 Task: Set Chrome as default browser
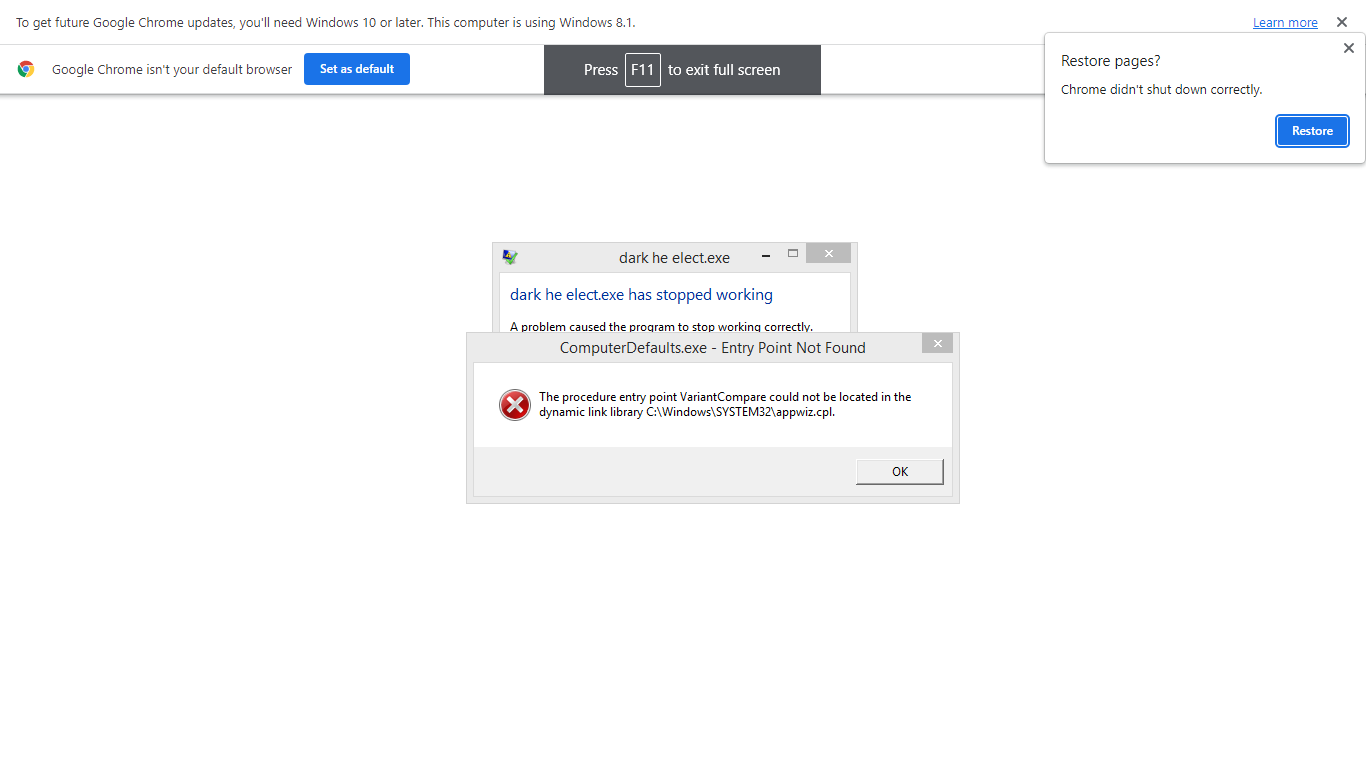[357, 69]
